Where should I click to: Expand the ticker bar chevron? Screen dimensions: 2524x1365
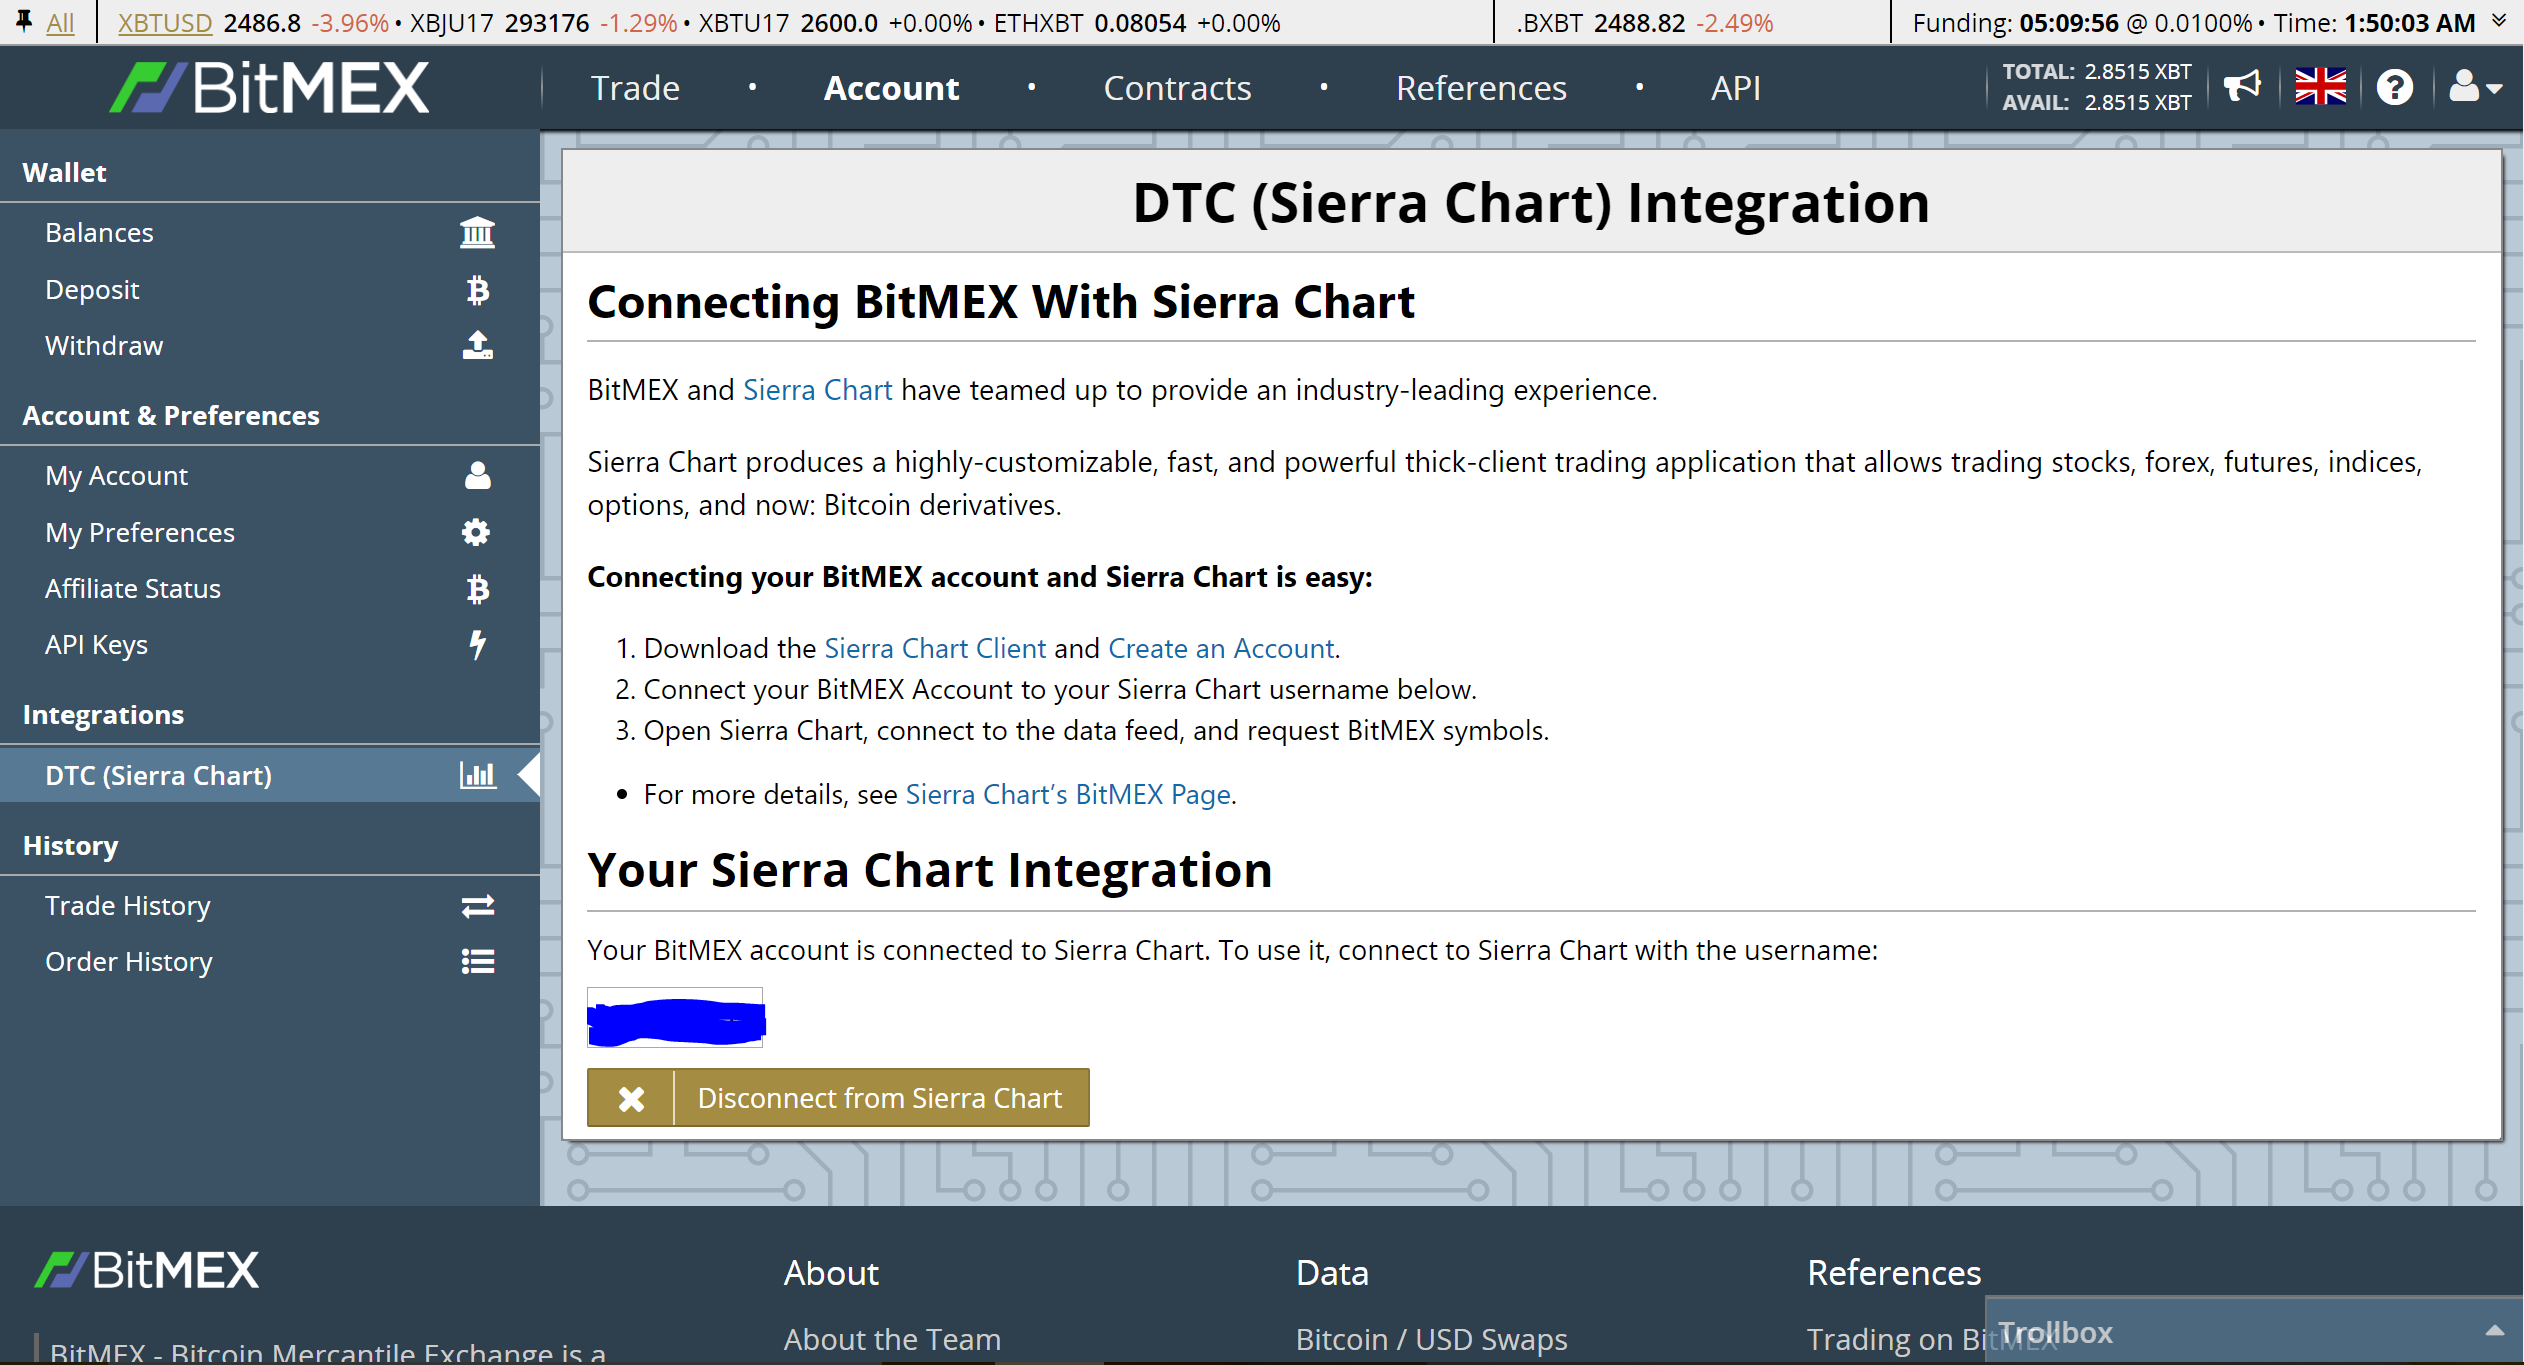tap(2498, 21)
